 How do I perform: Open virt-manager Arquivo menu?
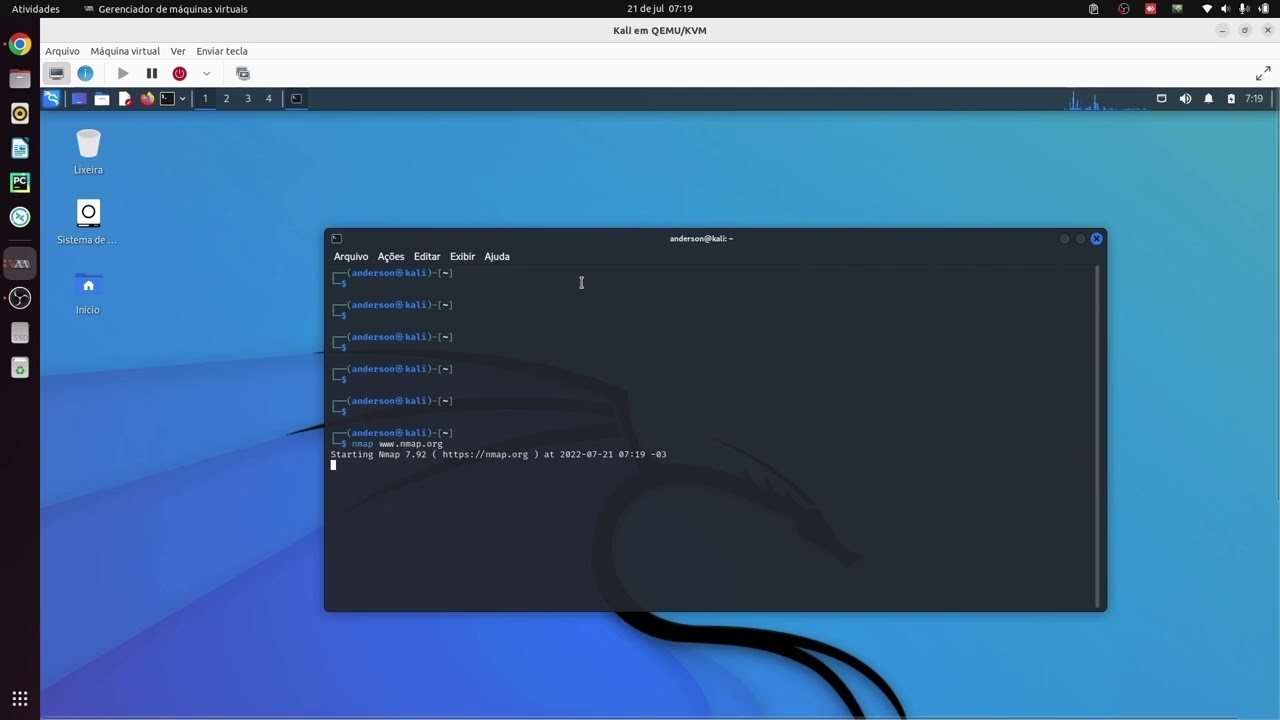(62, 51)
